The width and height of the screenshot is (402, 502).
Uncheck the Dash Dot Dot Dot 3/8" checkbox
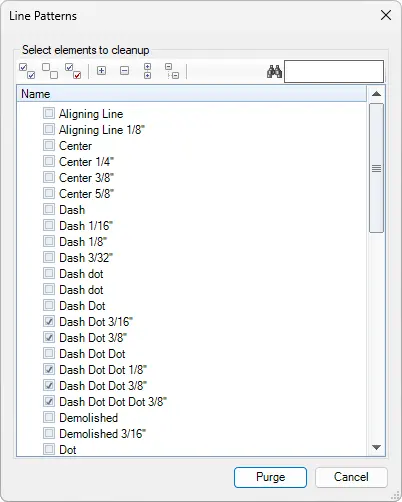[x=49, y=401]
